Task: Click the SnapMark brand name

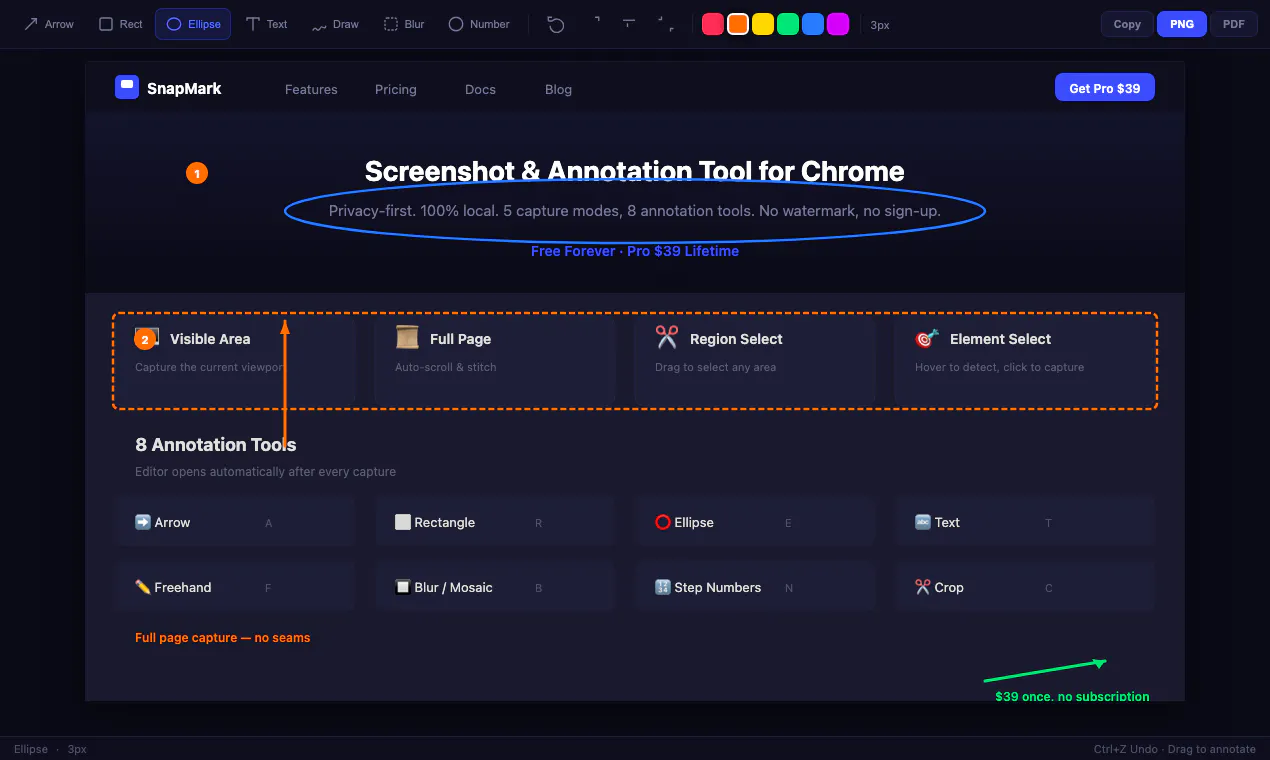Action: click(x=184, y=88)
